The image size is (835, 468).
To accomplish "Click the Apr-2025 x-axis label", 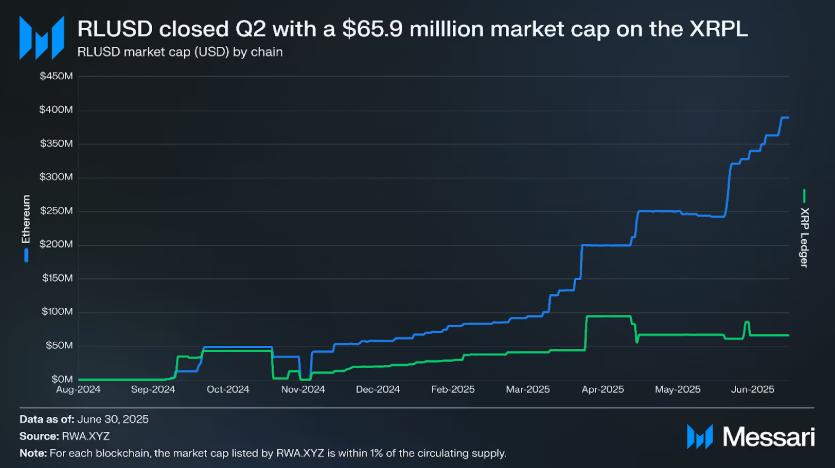I will pyautogui.click(x=602, y=389).
